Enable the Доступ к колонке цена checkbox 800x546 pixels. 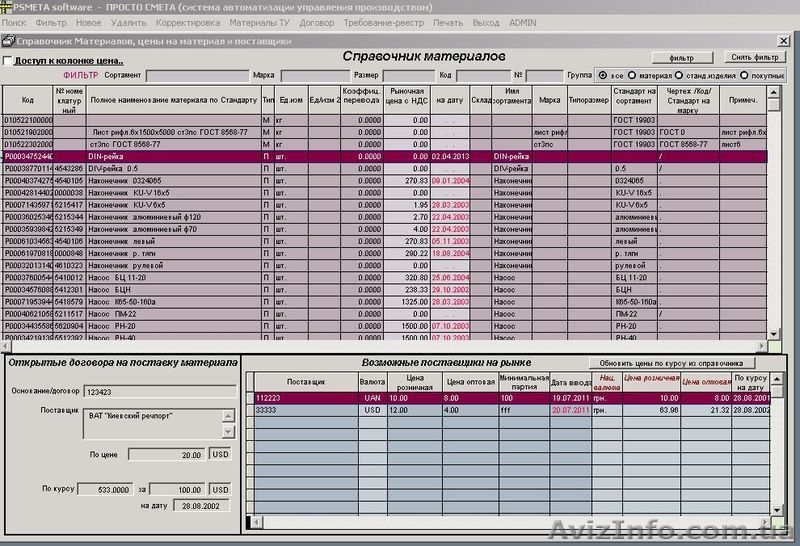[9, 61]
